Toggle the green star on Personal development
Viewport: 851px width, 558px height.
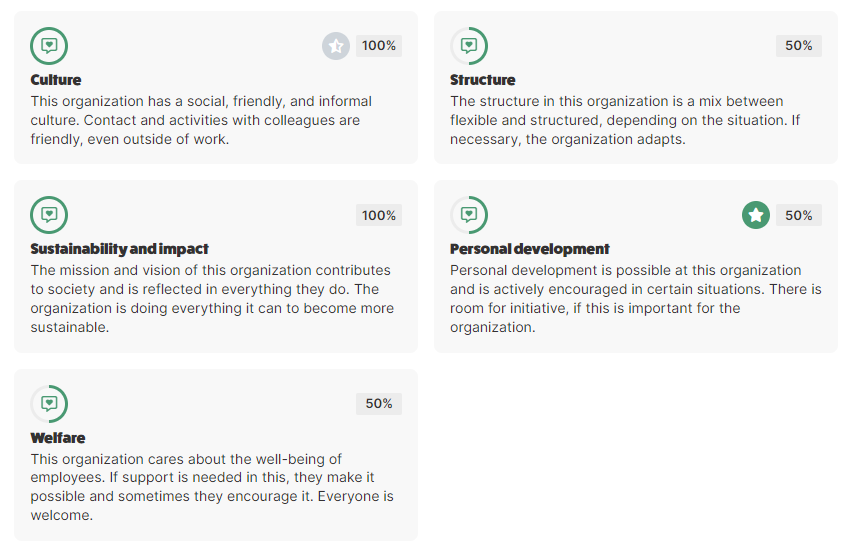coord(756,215)
